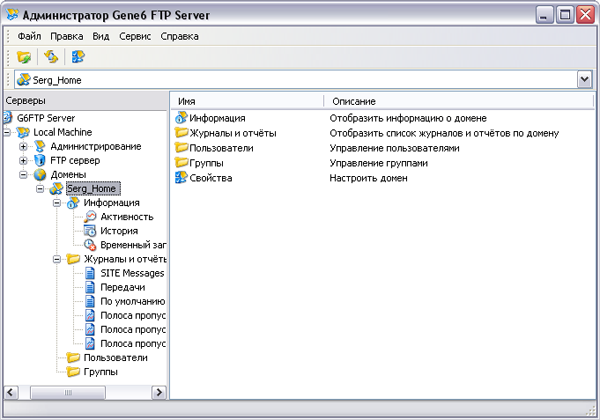Click the FTP сервер shield icon

click(x=40, y=161)
